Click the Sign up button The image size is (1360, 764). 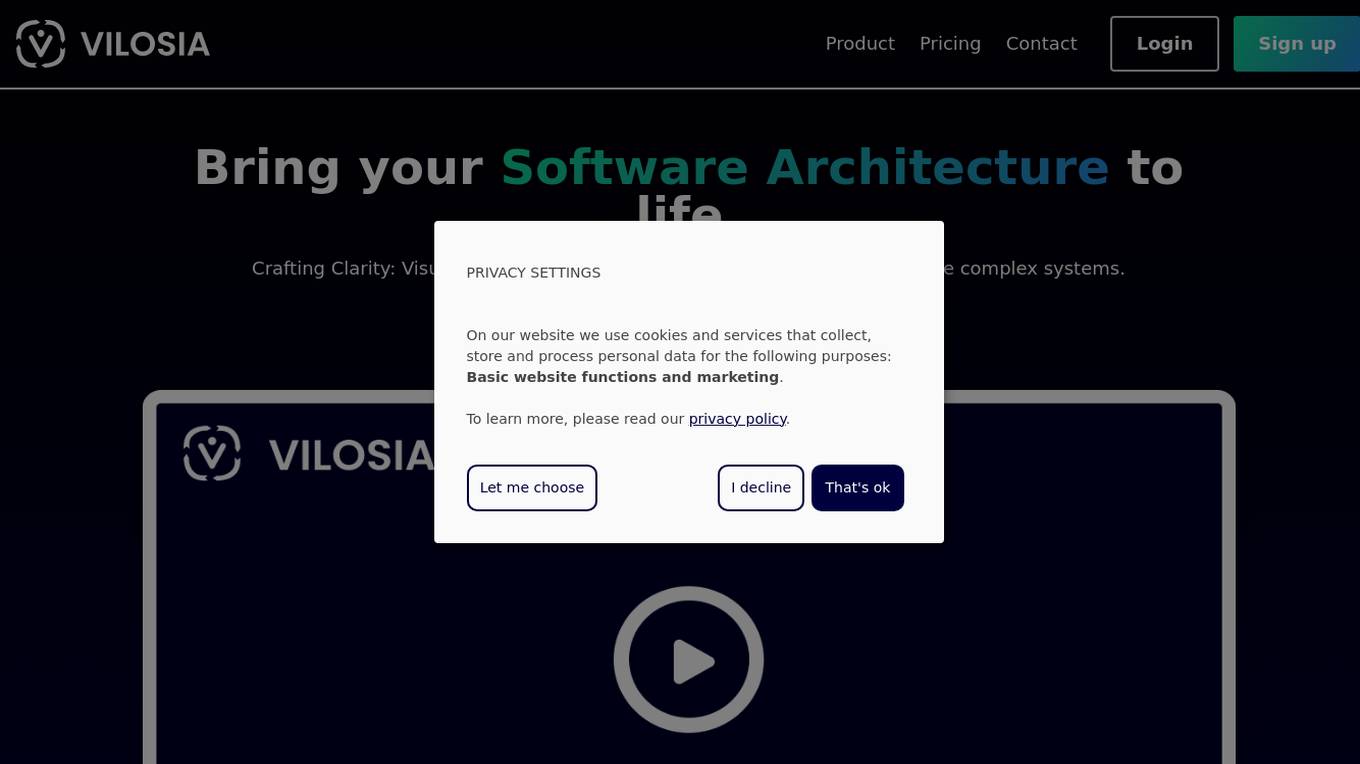click(1296, 44)
